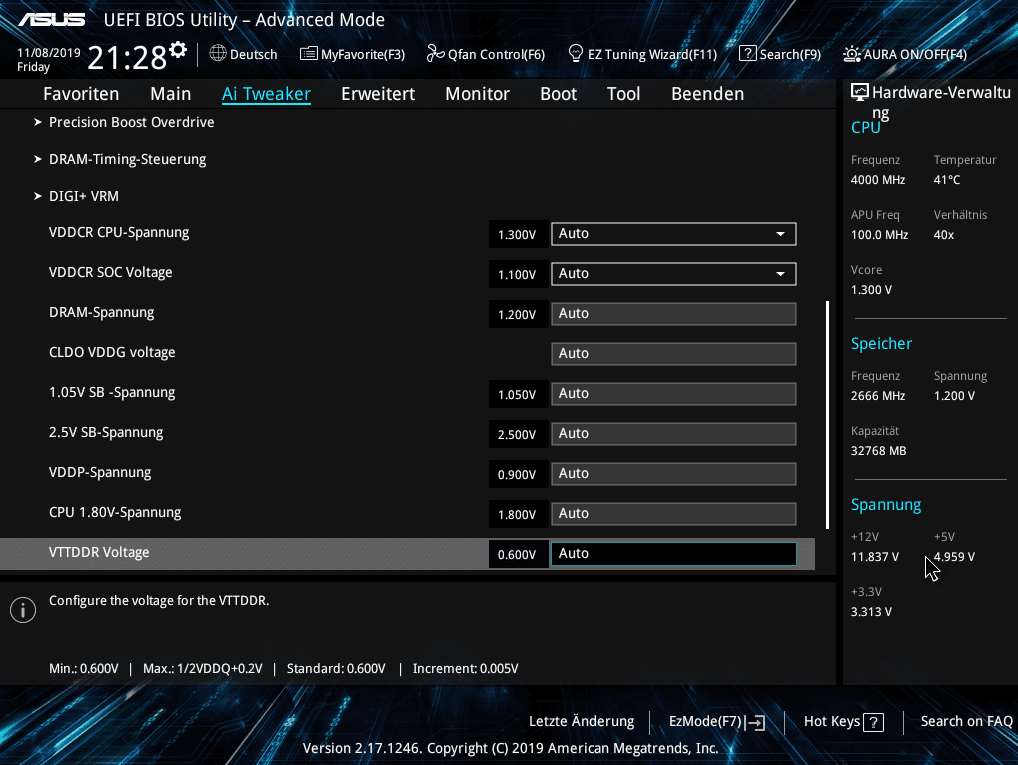Expand Precision Boost Overdrive submenu
Screen dimensions: 1018x765
(x=131, y=122)
